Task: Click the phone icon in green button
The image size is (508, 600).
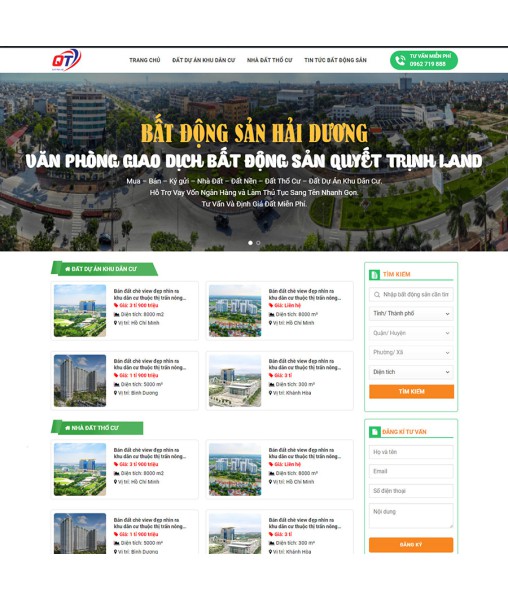Action: coord(400,60)
